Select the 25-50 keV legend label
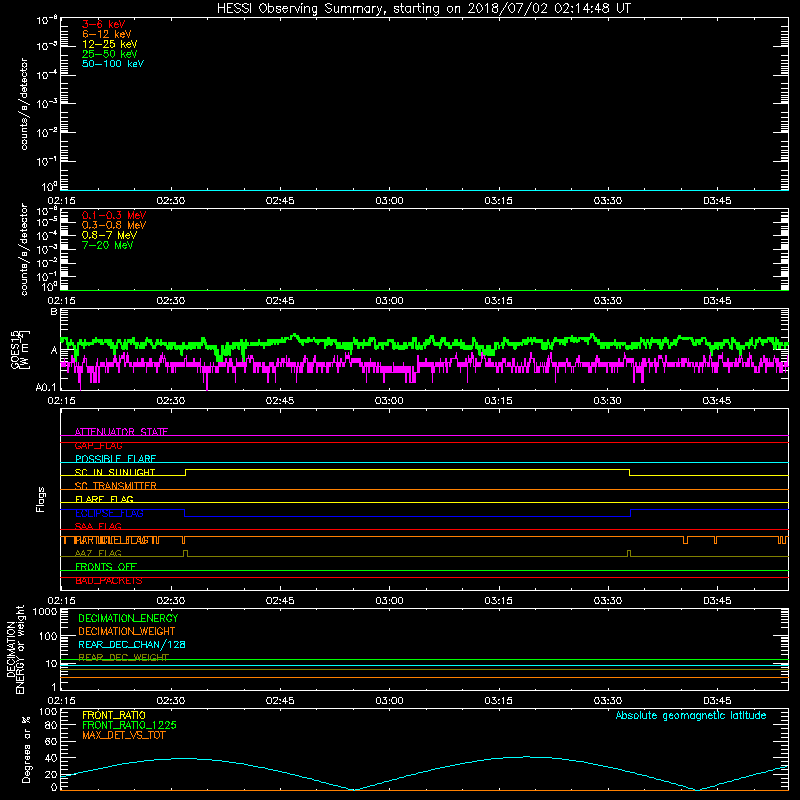800x800 pixels. point(110,54)
